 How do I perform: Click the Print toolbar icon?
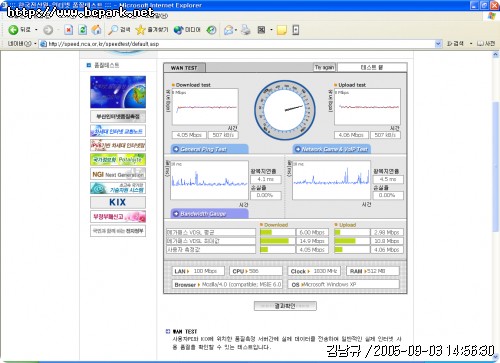coord(246,30)
